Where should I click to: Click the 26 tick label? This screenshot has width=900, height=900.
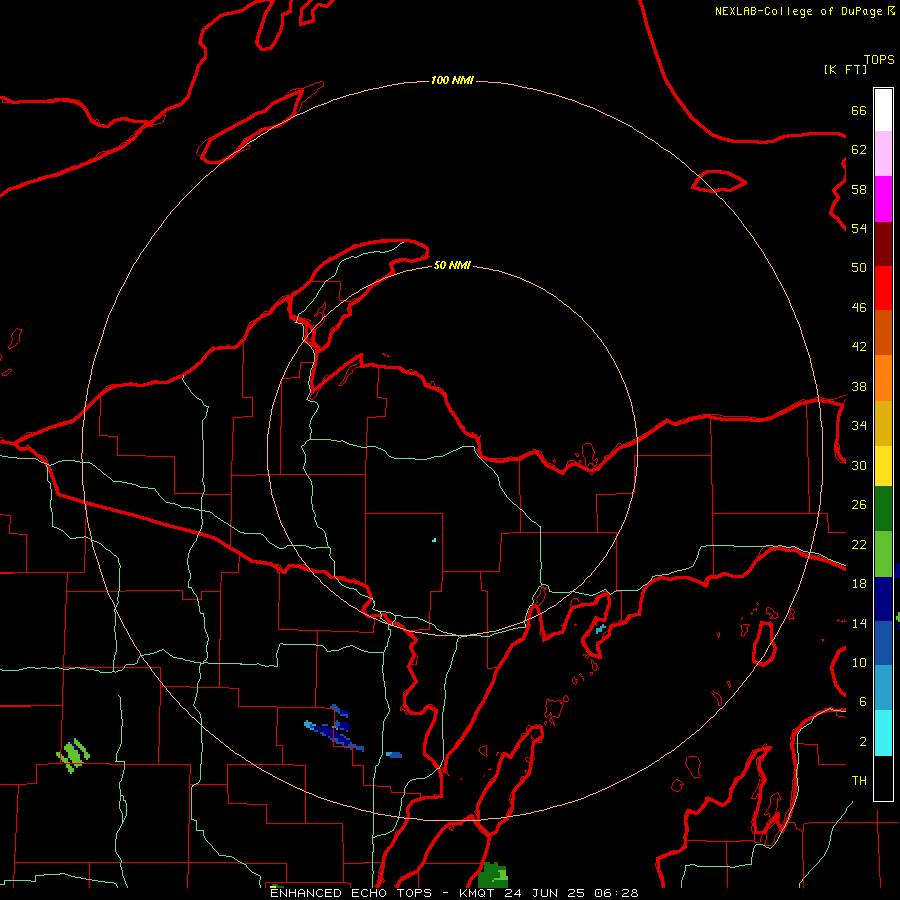coord(859,505)
